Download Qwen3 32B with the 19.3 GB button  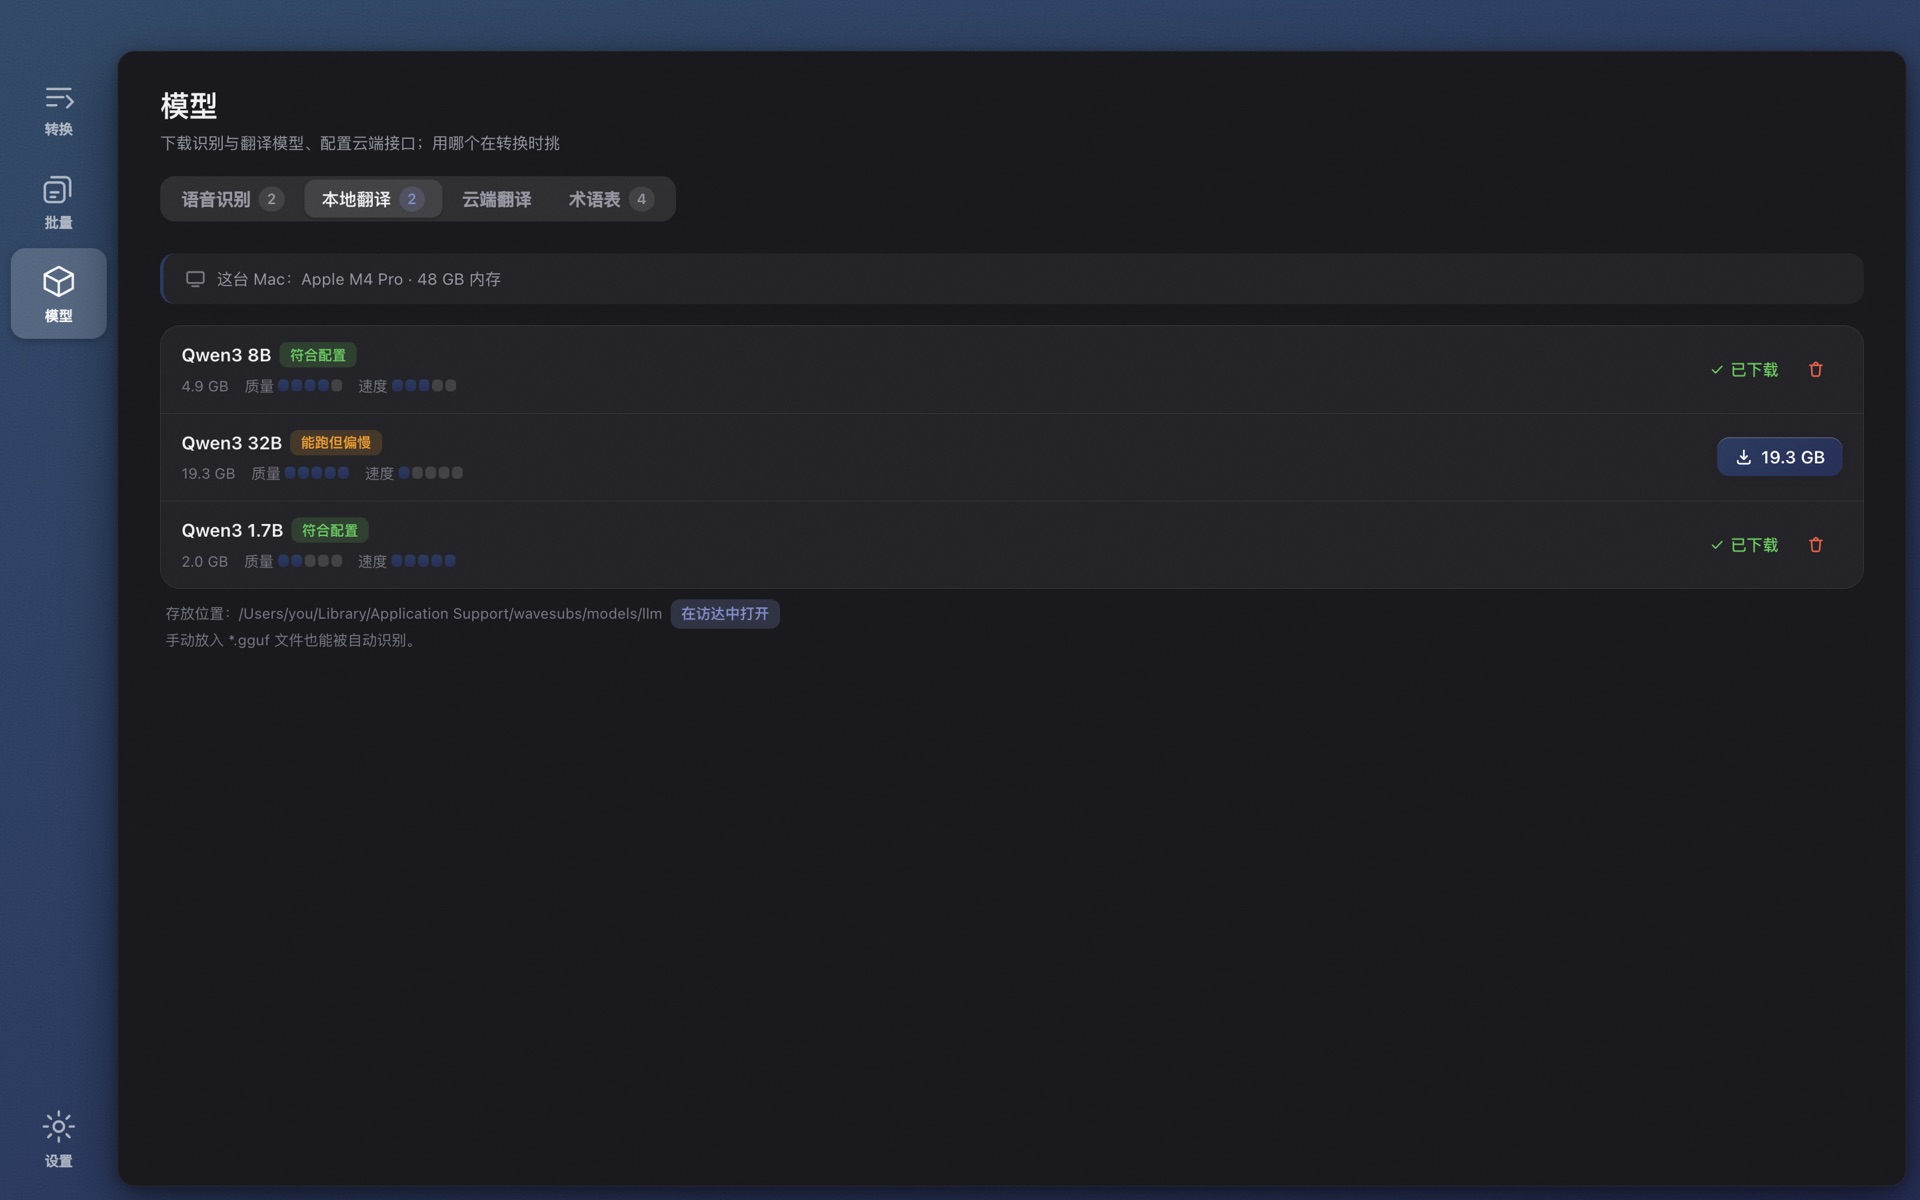1779,457
